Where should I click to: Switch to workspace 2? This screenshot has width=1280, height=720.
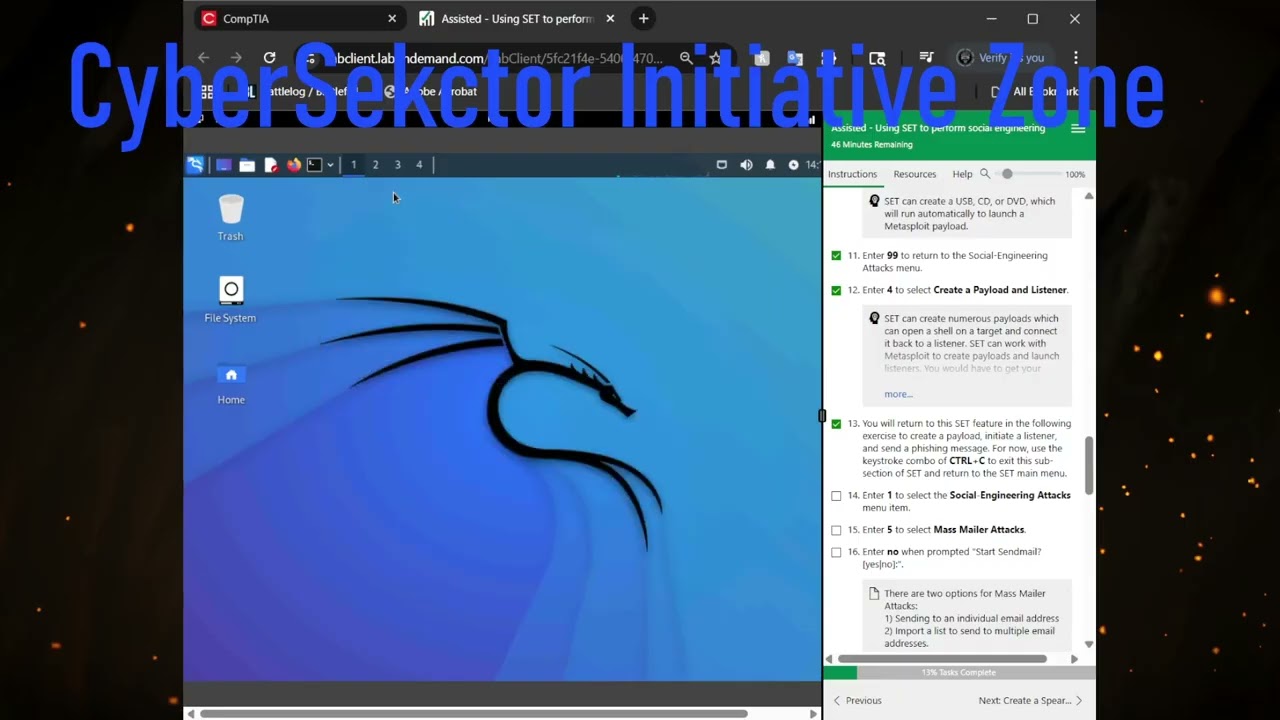tap(375, 165)
